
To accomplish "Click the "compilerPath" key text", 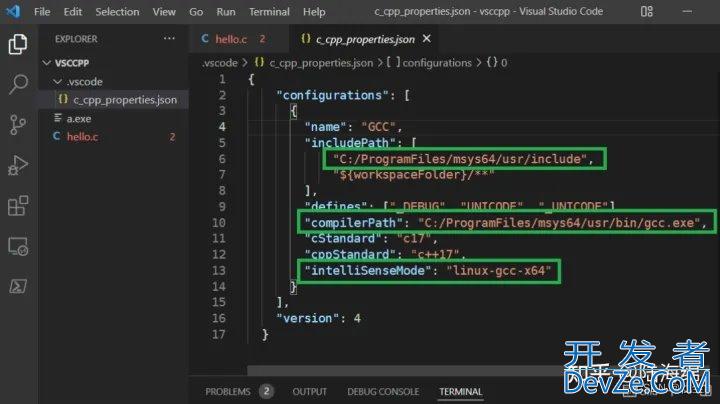I will click(354, 223).
